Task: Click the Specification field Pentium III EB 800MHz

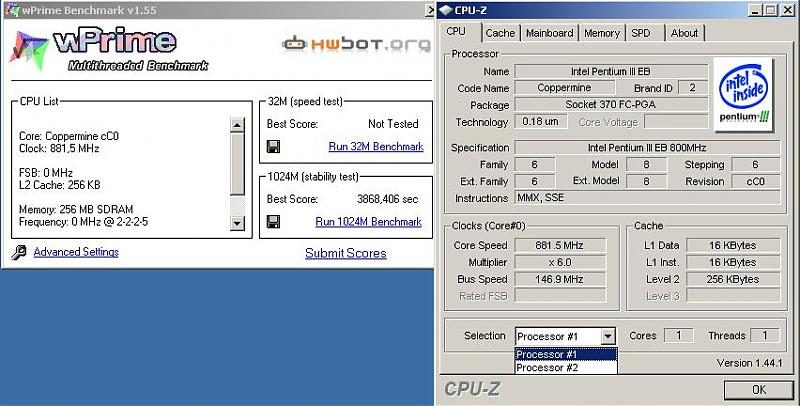Action: 647,147
